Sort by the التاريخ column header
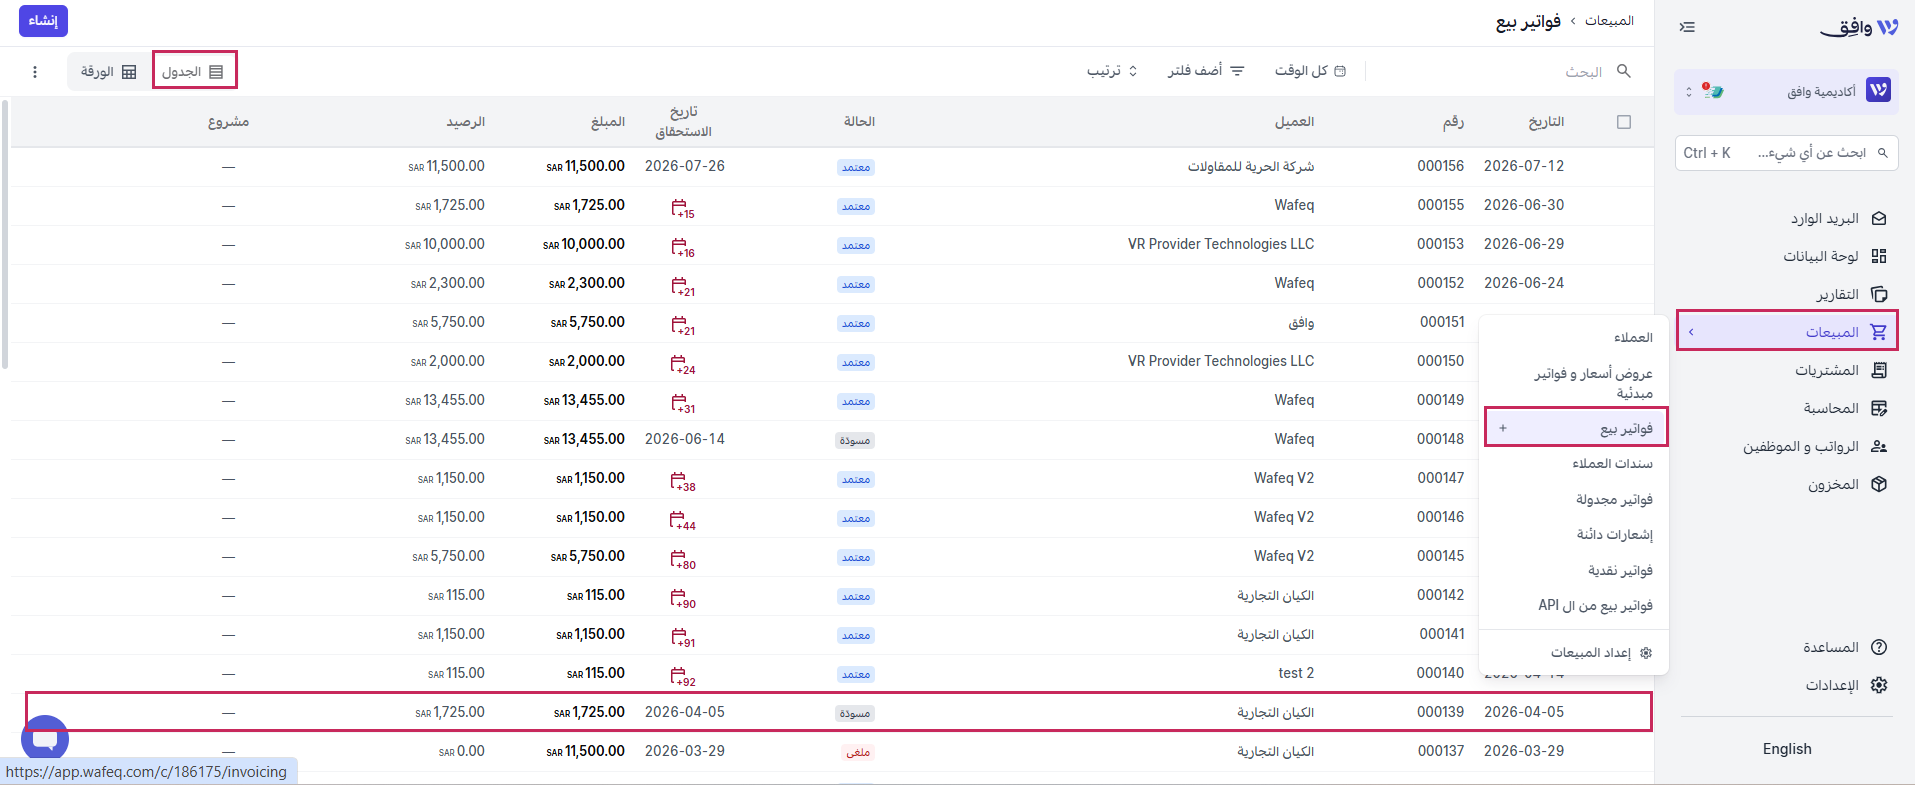 [x=1546, y=122]
